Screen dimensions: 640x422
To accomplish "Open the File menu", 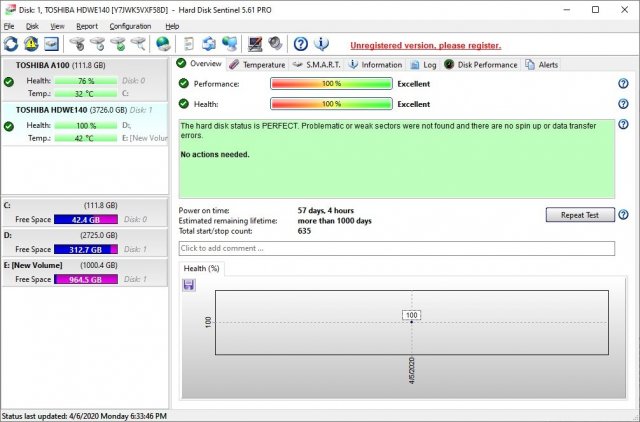I will pos(9,26).
